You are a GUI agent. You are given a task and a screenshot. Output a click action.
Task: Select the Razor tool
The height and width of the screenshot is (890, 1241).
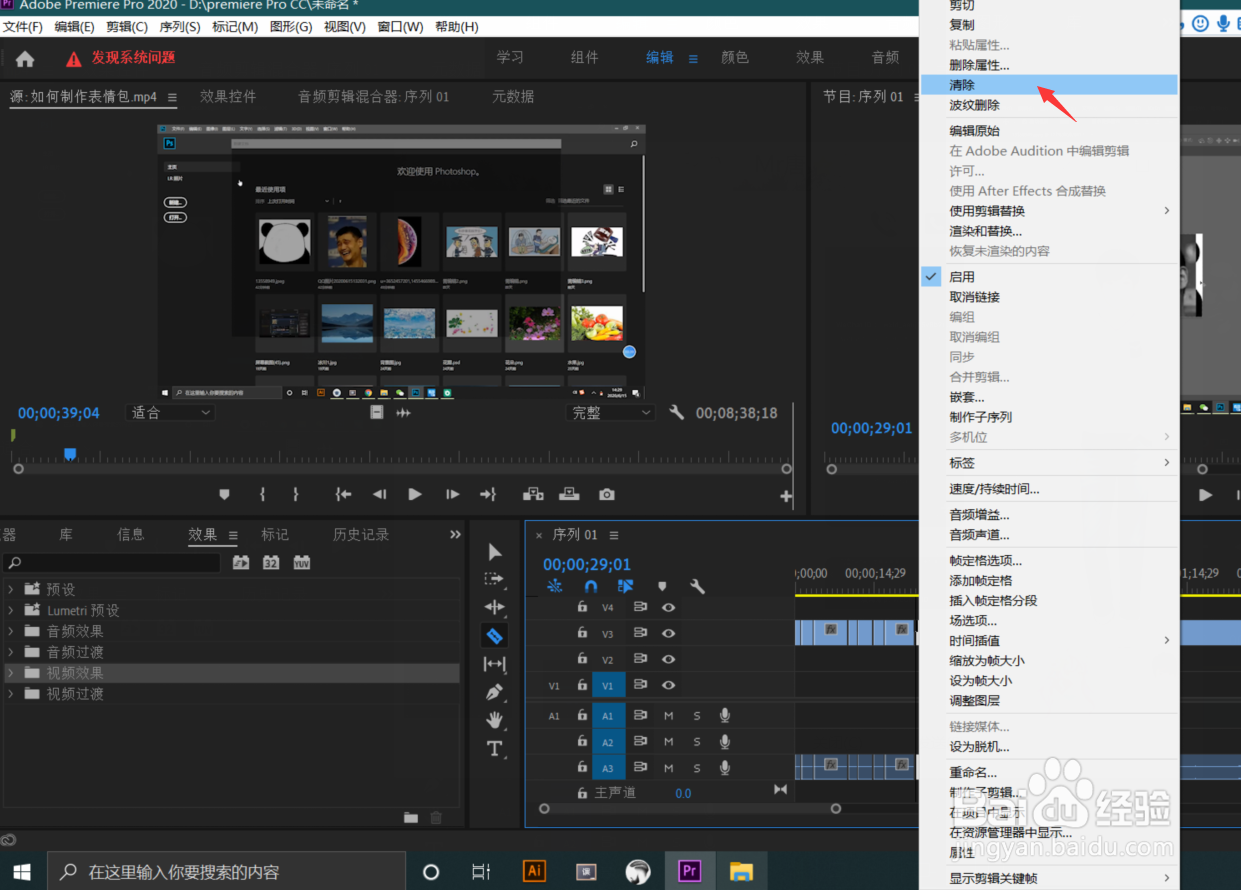coord(494,635)
